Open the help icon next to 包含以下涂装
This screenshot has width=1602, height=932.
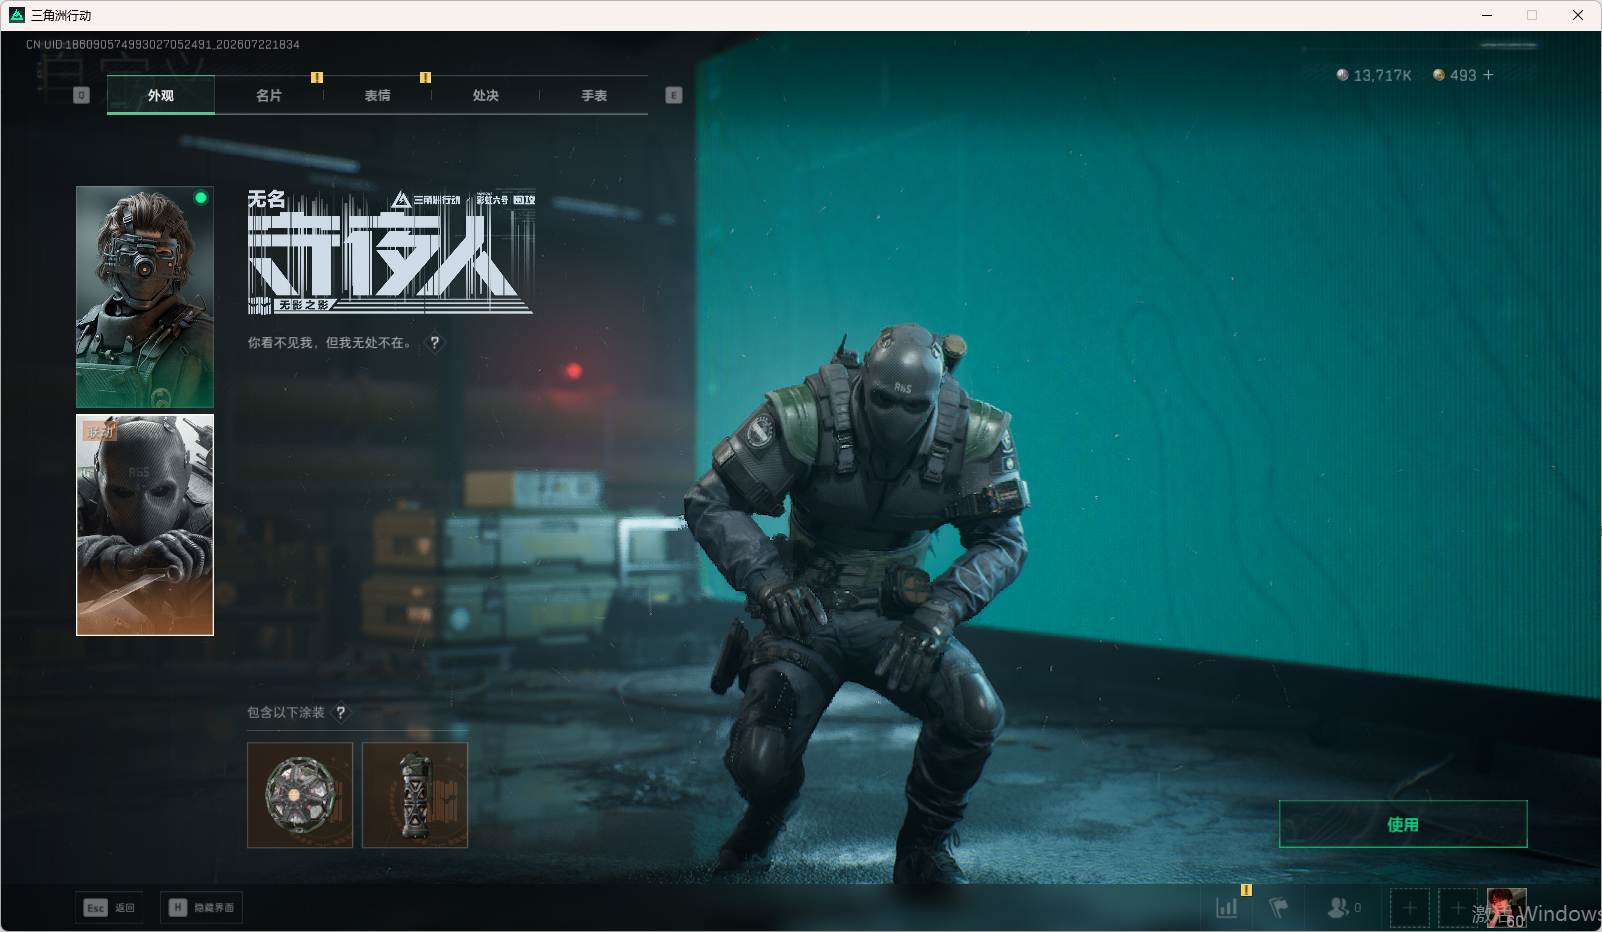pos(341,712)
